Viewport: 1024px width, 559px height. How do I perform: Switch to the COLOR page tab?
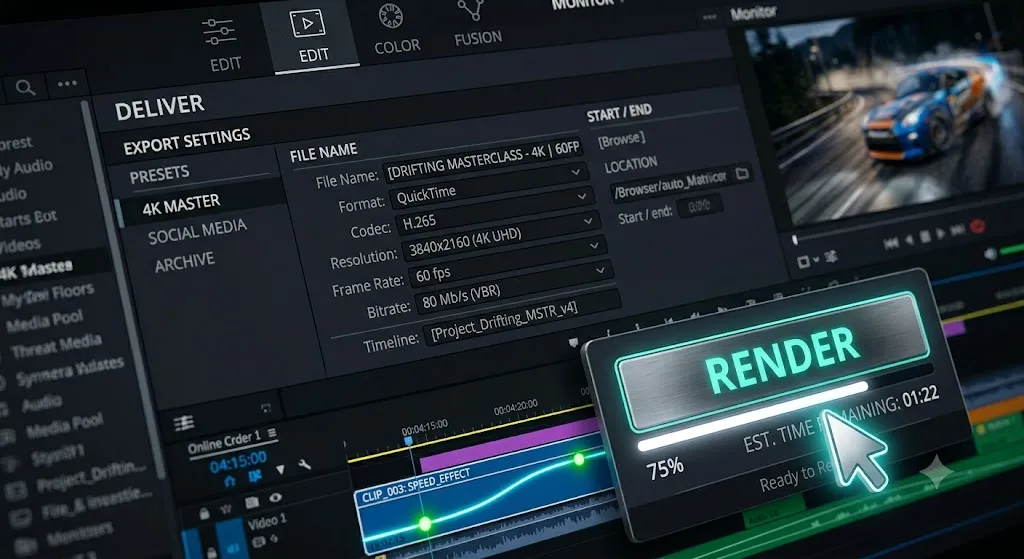(395, 29)
